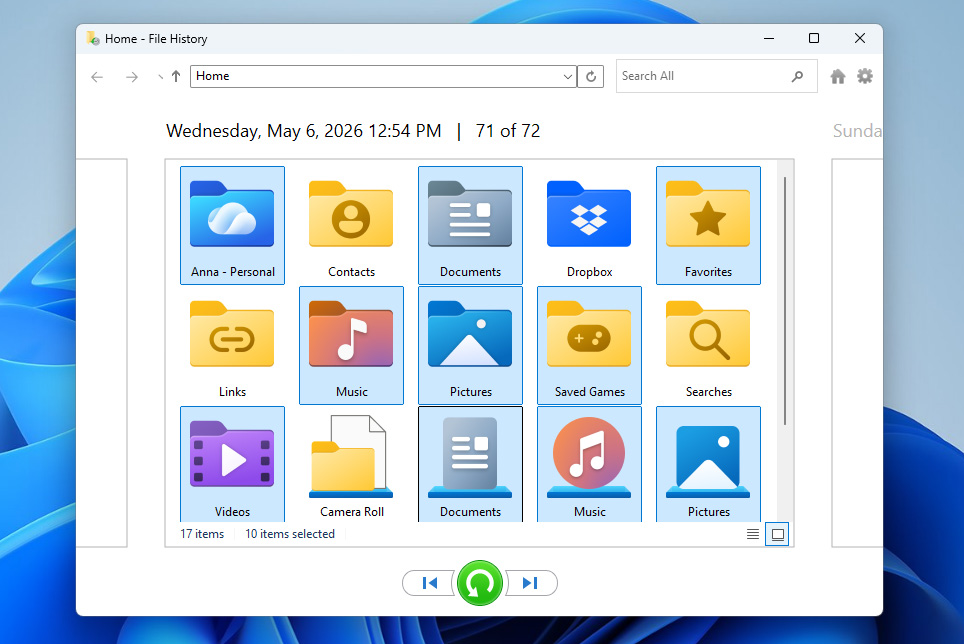The height and width of the screenshot is (644, 964).
Task: Click the green Restore button
Action: (x=480, y=583)
